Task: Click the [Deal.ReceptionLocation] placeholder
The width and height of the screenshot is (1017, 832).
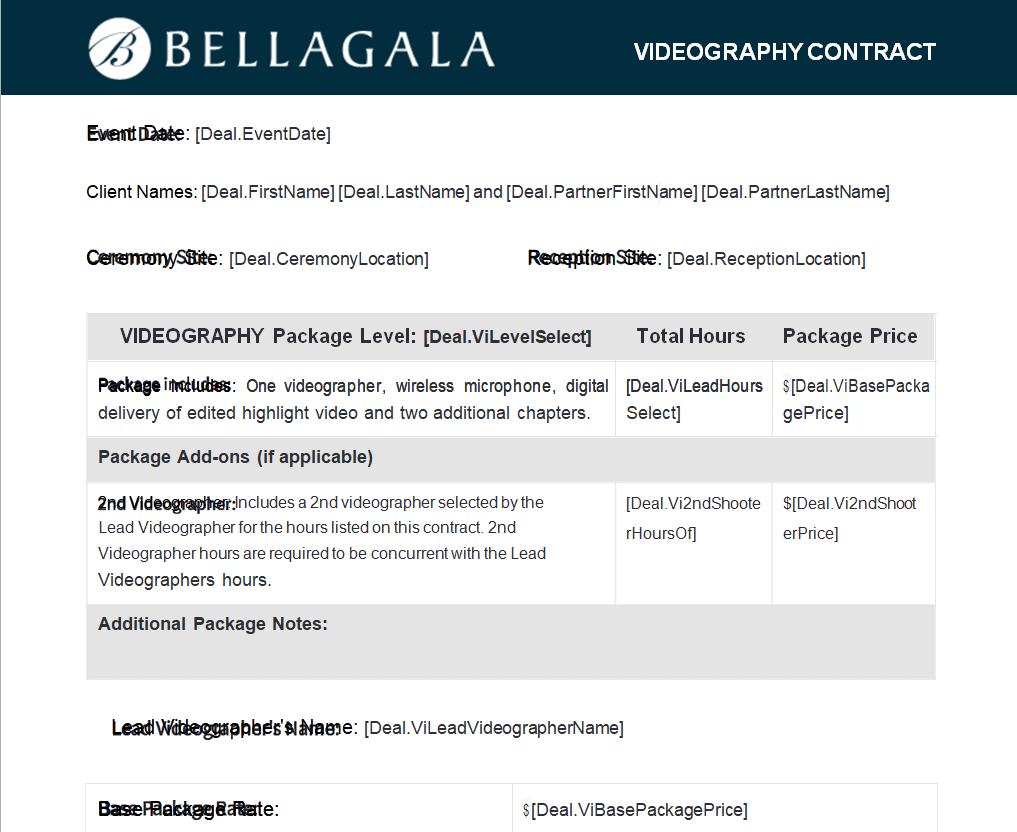Action: point(766,259)
